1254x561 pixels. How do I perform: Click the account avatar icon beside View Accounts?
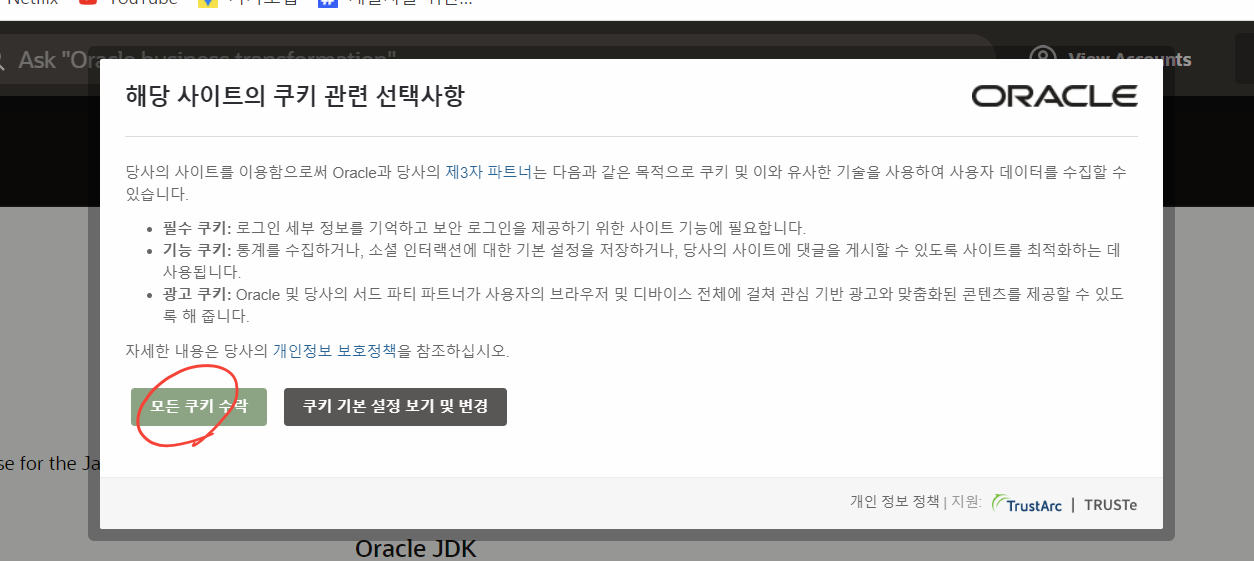1044,59
